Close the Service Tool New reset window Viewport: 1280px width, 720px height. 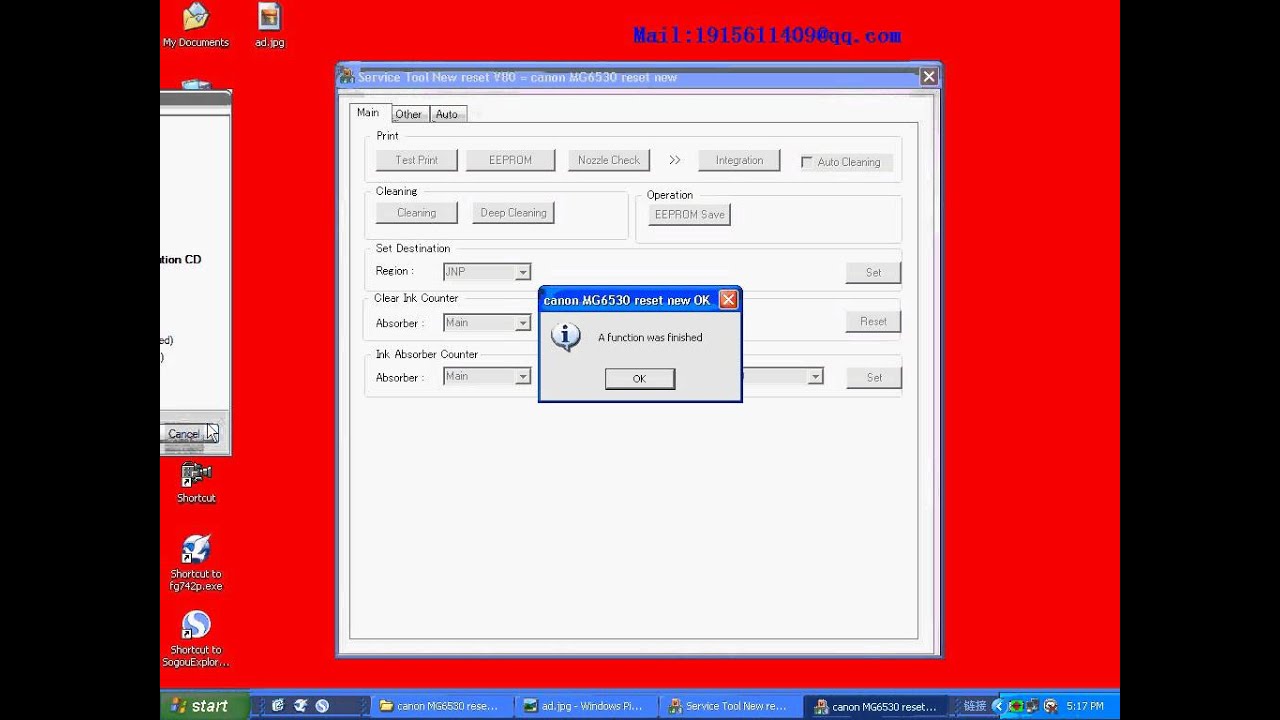pyautogui.click(x=929, y=77)
